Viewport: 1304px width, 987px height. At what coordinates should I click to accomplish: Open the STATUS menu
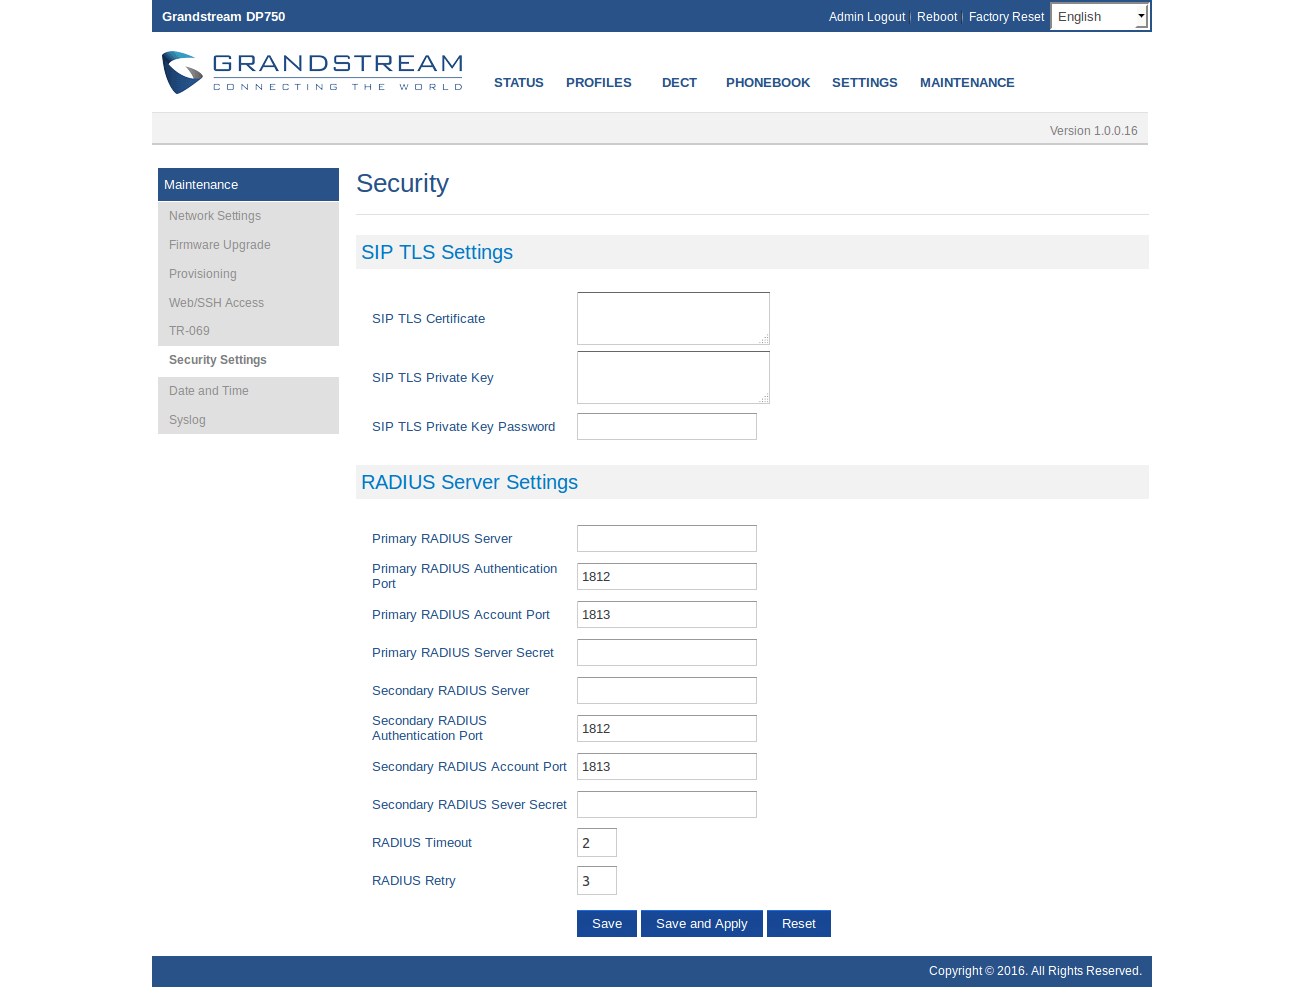pyautogui.click(x=518, y=83)
